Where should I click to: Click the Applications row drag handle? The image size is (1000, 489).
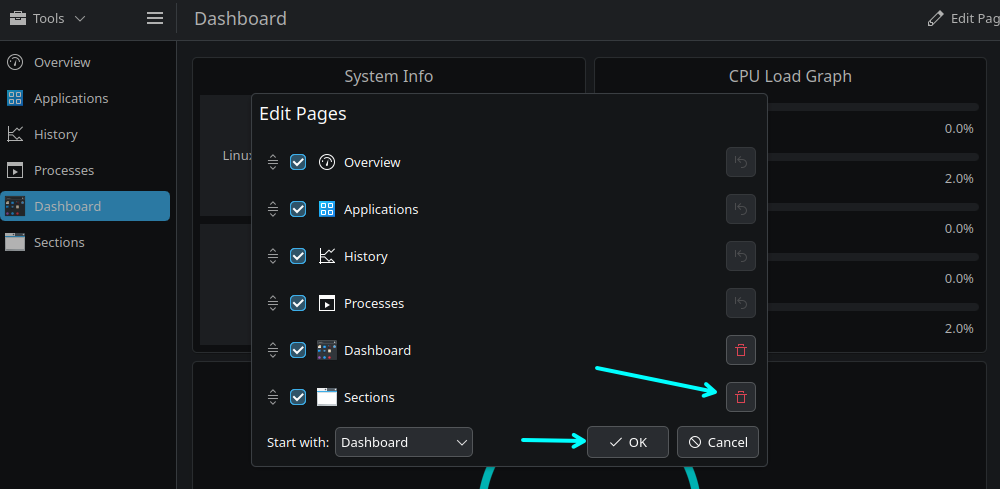coord(273,209)
